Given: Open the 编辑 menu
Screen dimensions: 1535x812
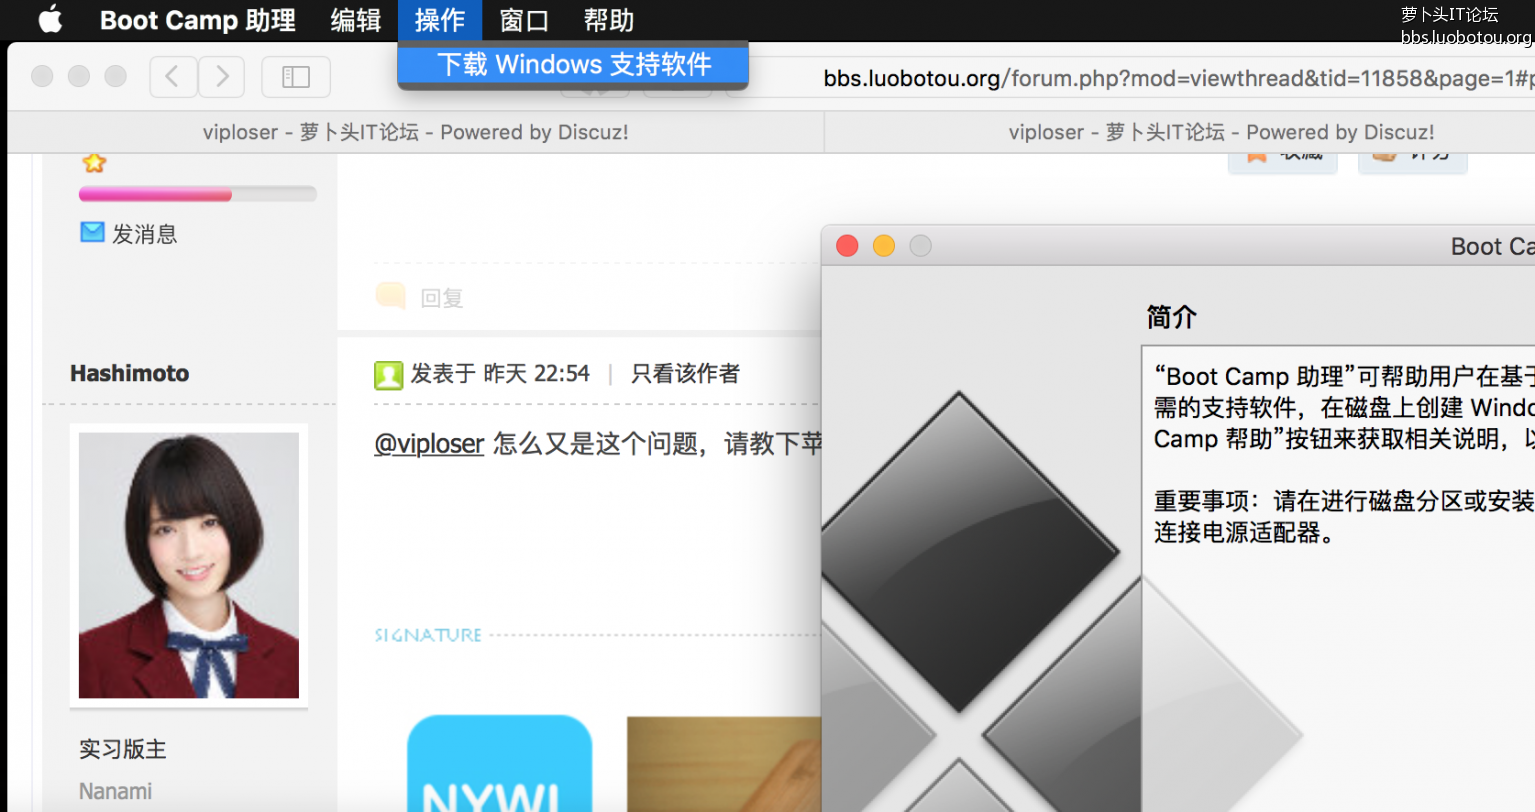Looking at the screenshot, I should point(356,20).
